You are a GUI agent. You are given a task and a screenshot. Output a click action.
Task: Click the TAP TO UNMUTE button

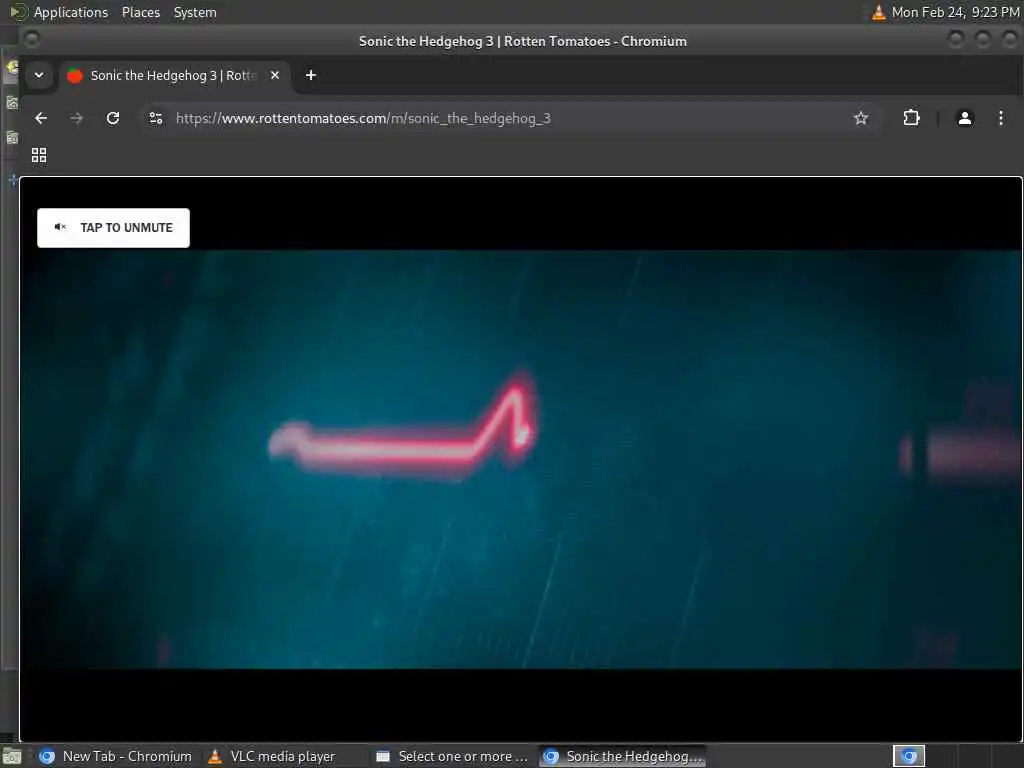pos(113,227)
